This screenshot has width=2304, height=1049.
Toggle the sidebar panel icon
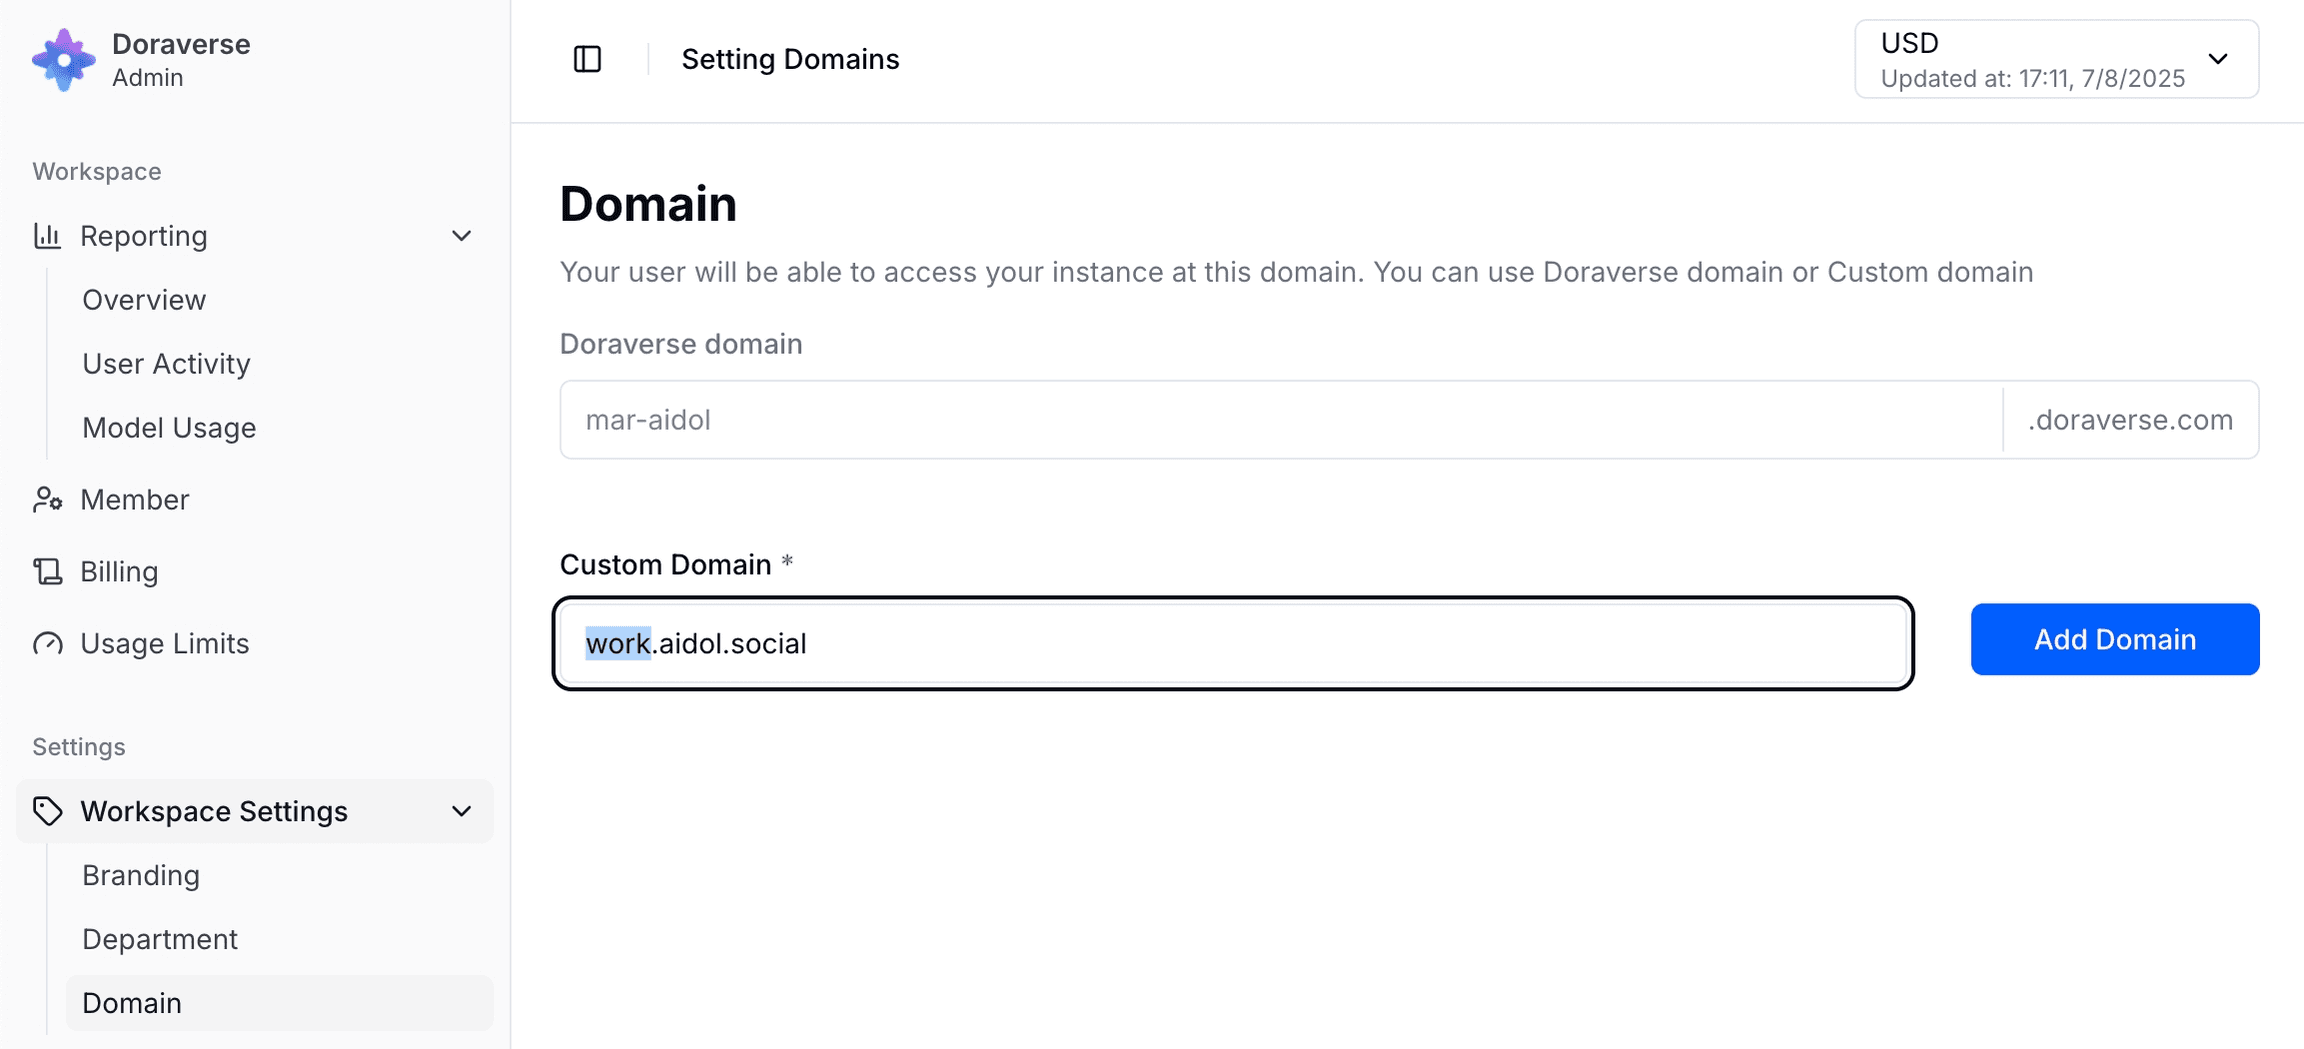pyautogui.click(x=587, y=59)
